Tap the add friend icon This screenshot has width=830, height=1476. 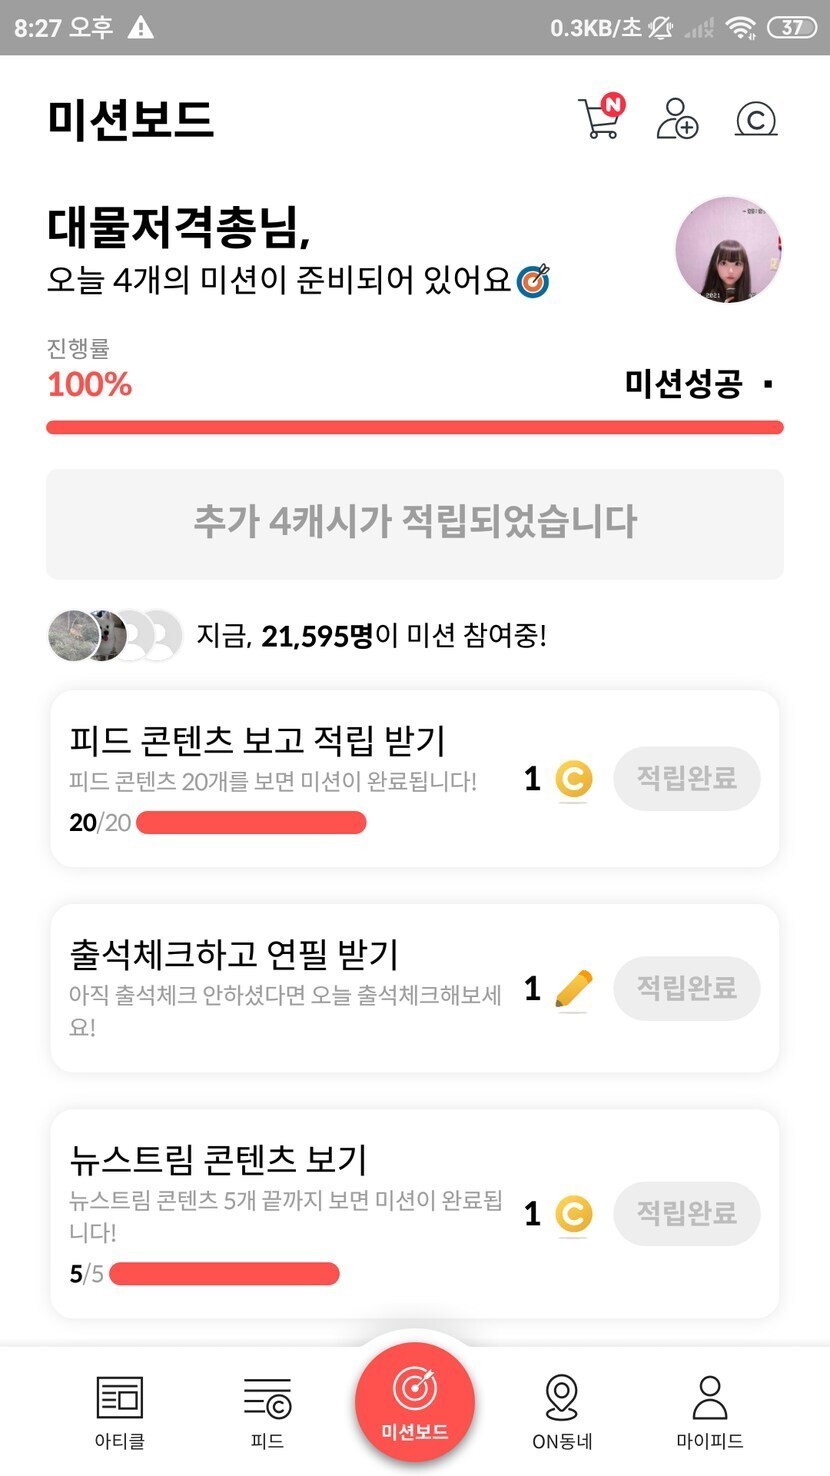[x=677, y=120]
